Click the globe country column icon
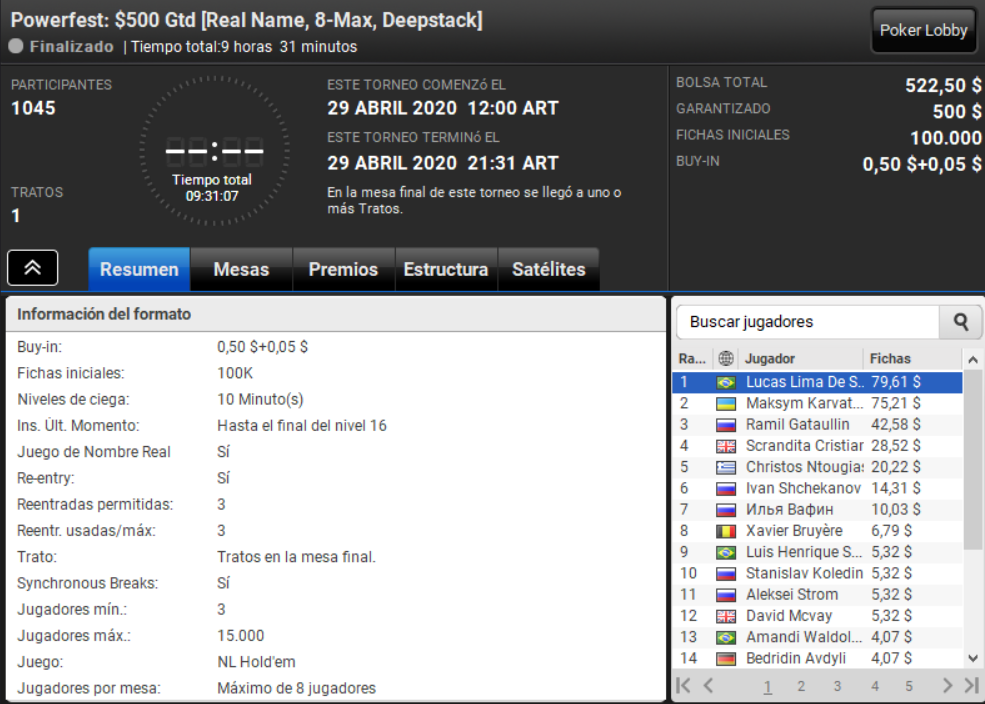 pyautogui.click(x=726, y=359)
